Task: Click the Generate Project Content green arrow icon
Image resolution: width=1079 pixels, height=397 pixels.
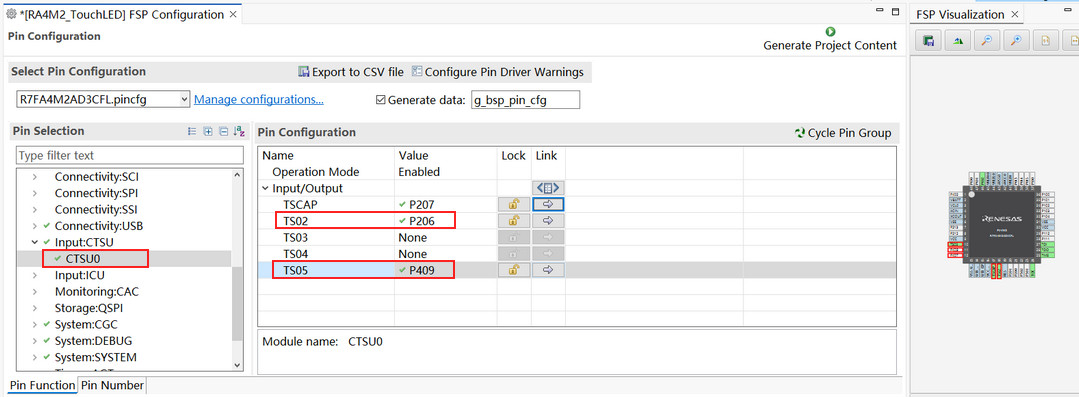Action: click(830, 32)
